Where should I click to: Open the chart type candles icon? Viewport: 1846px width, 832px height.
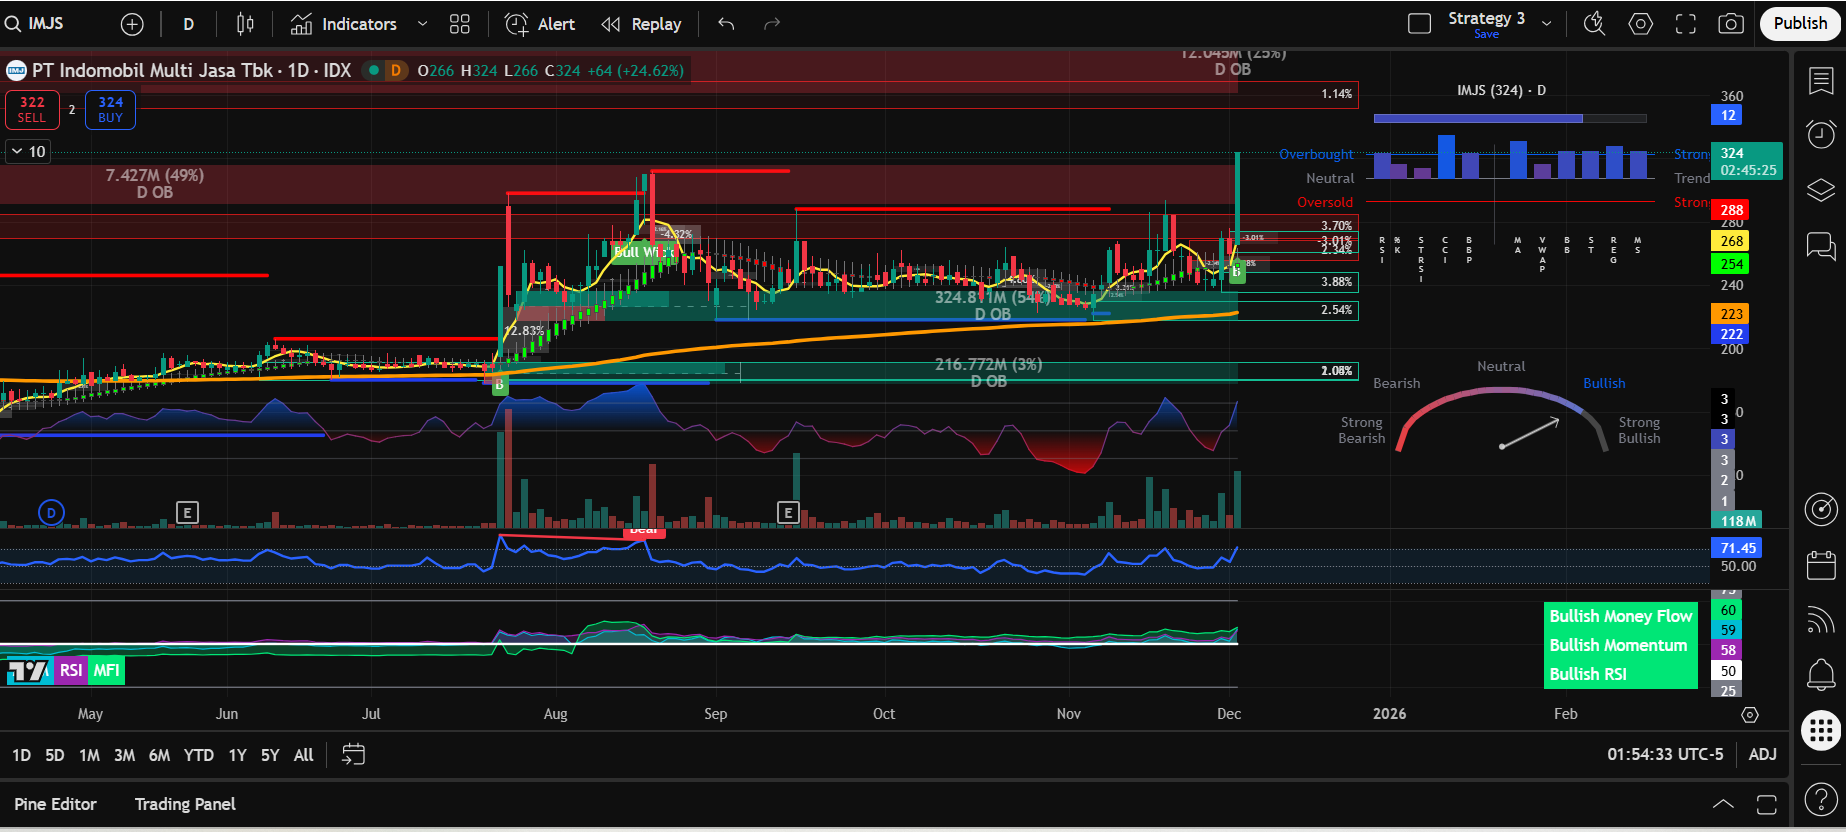245,24
